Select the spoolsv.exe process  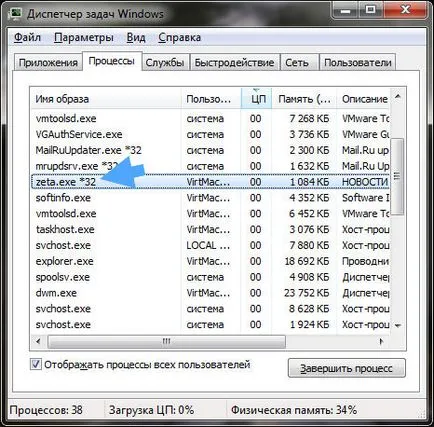pyautogui.click(x=210, y=277)
